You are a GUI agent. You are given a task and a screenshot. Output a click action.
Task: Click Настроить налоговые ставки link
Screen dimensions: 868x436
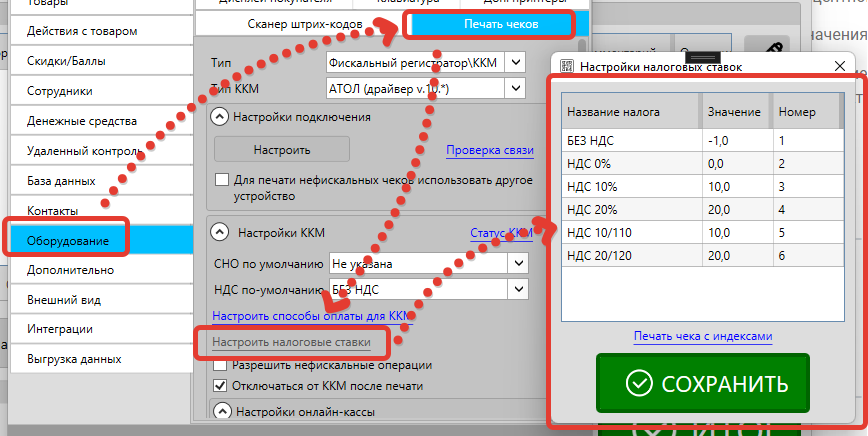tap(291, 342)
